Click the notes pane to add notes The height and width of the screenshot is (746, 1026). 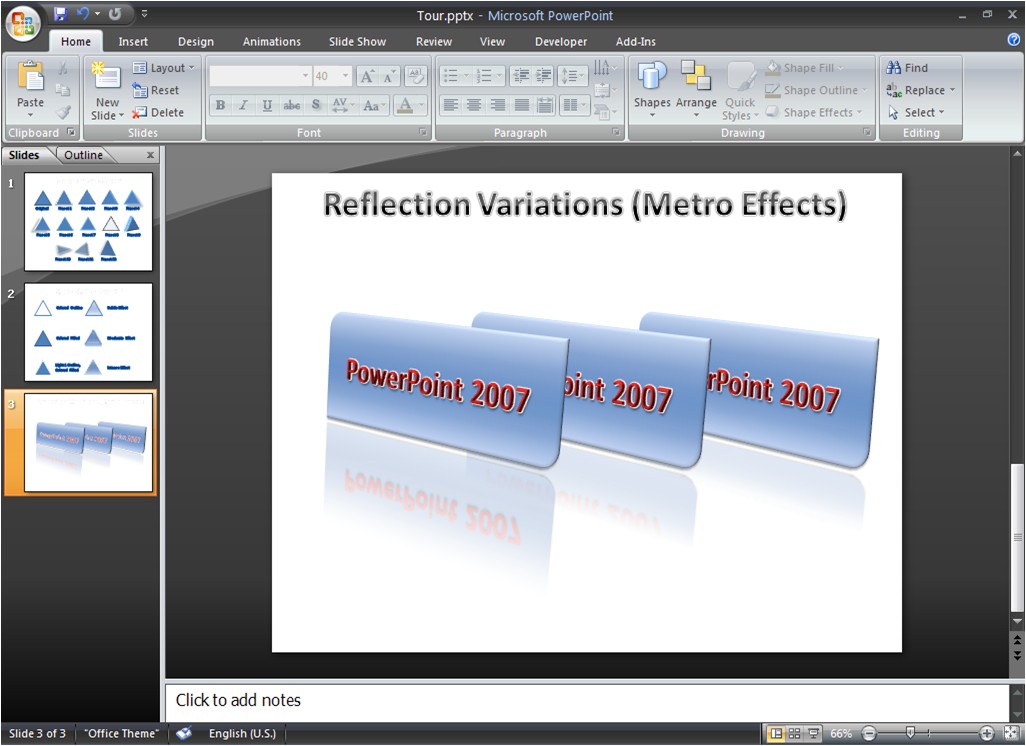coord(586,700)
